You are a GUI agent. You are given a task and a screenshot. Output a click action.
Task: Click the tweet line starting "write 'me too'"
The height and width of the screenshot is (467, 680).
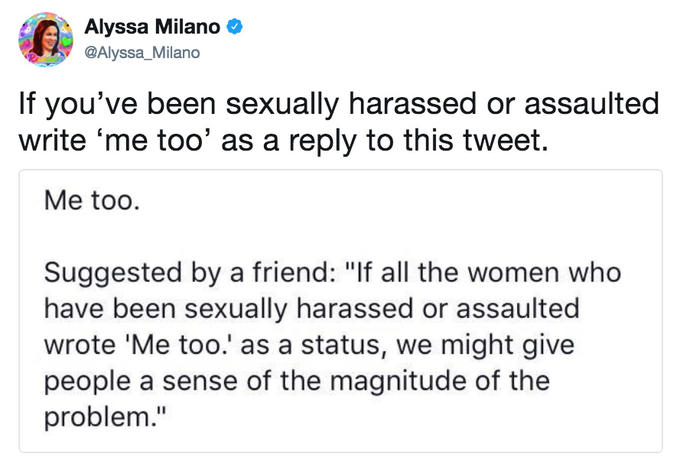tap(284, 141)
